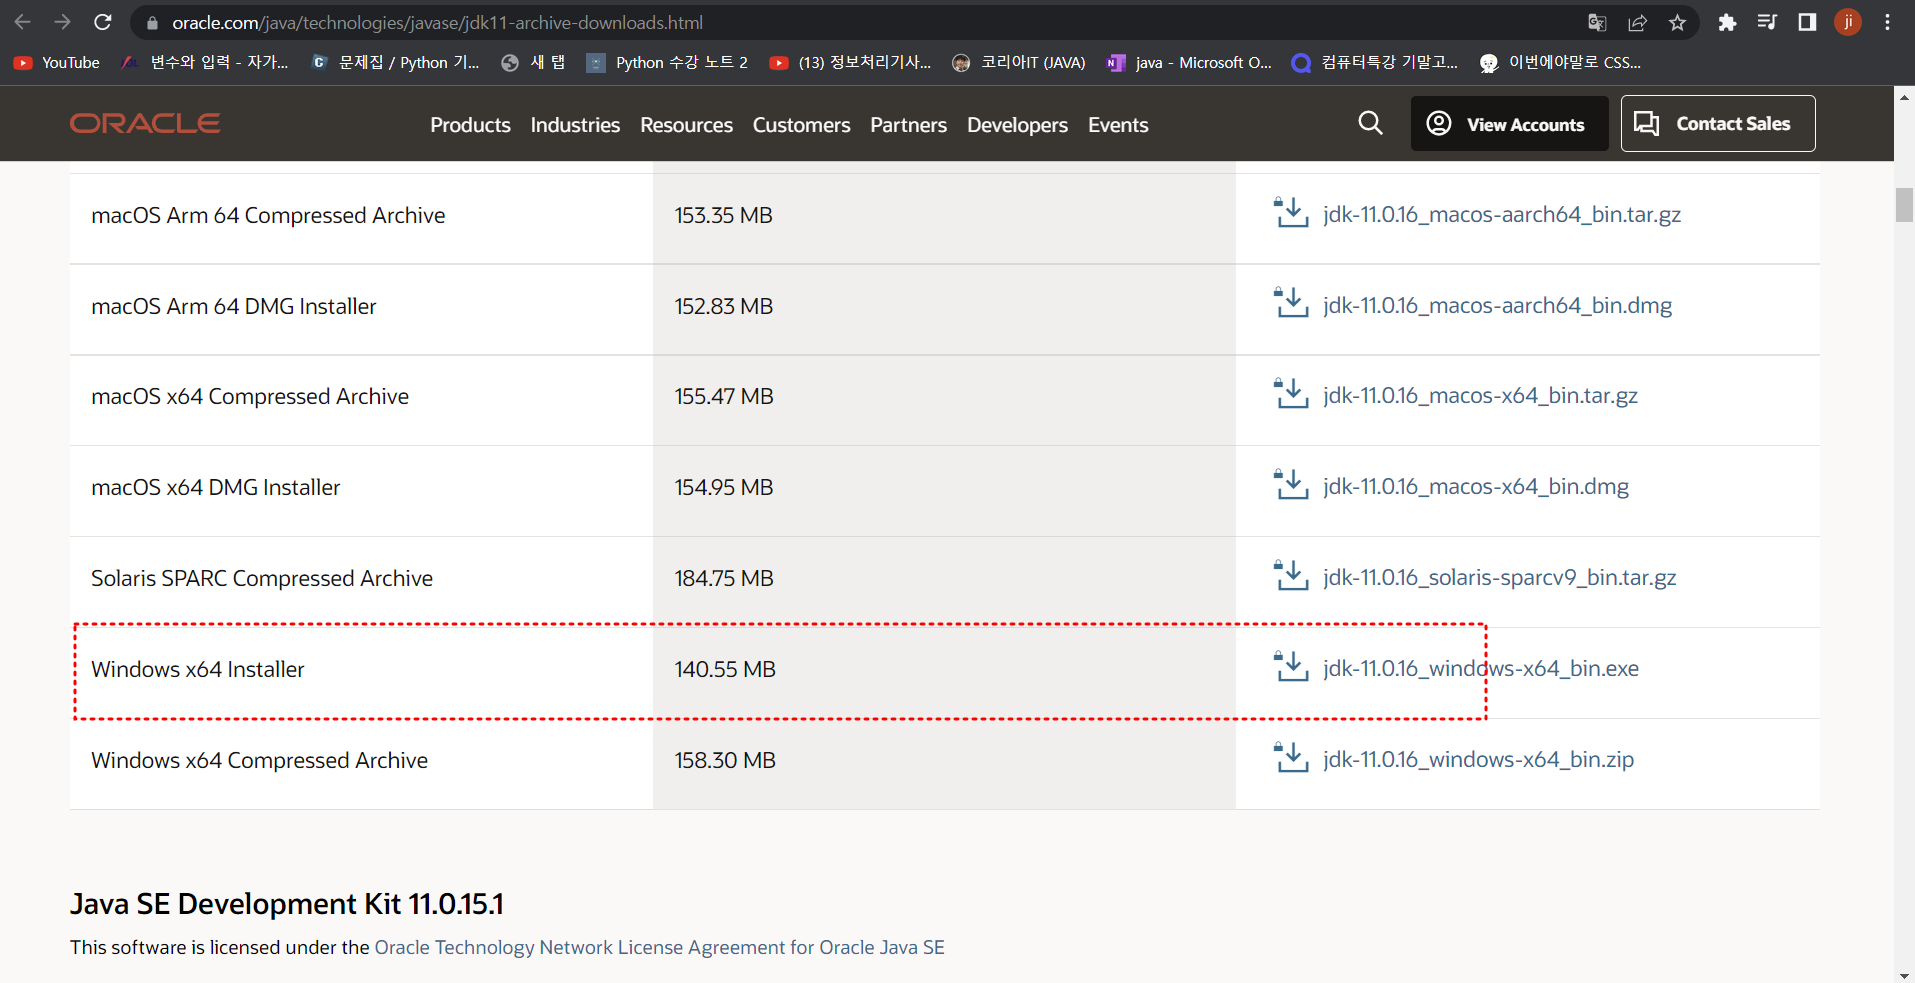Open the 'ji' profile avatar
The height and width of the screenshot is (983, 1915).
pos(1848,22)
